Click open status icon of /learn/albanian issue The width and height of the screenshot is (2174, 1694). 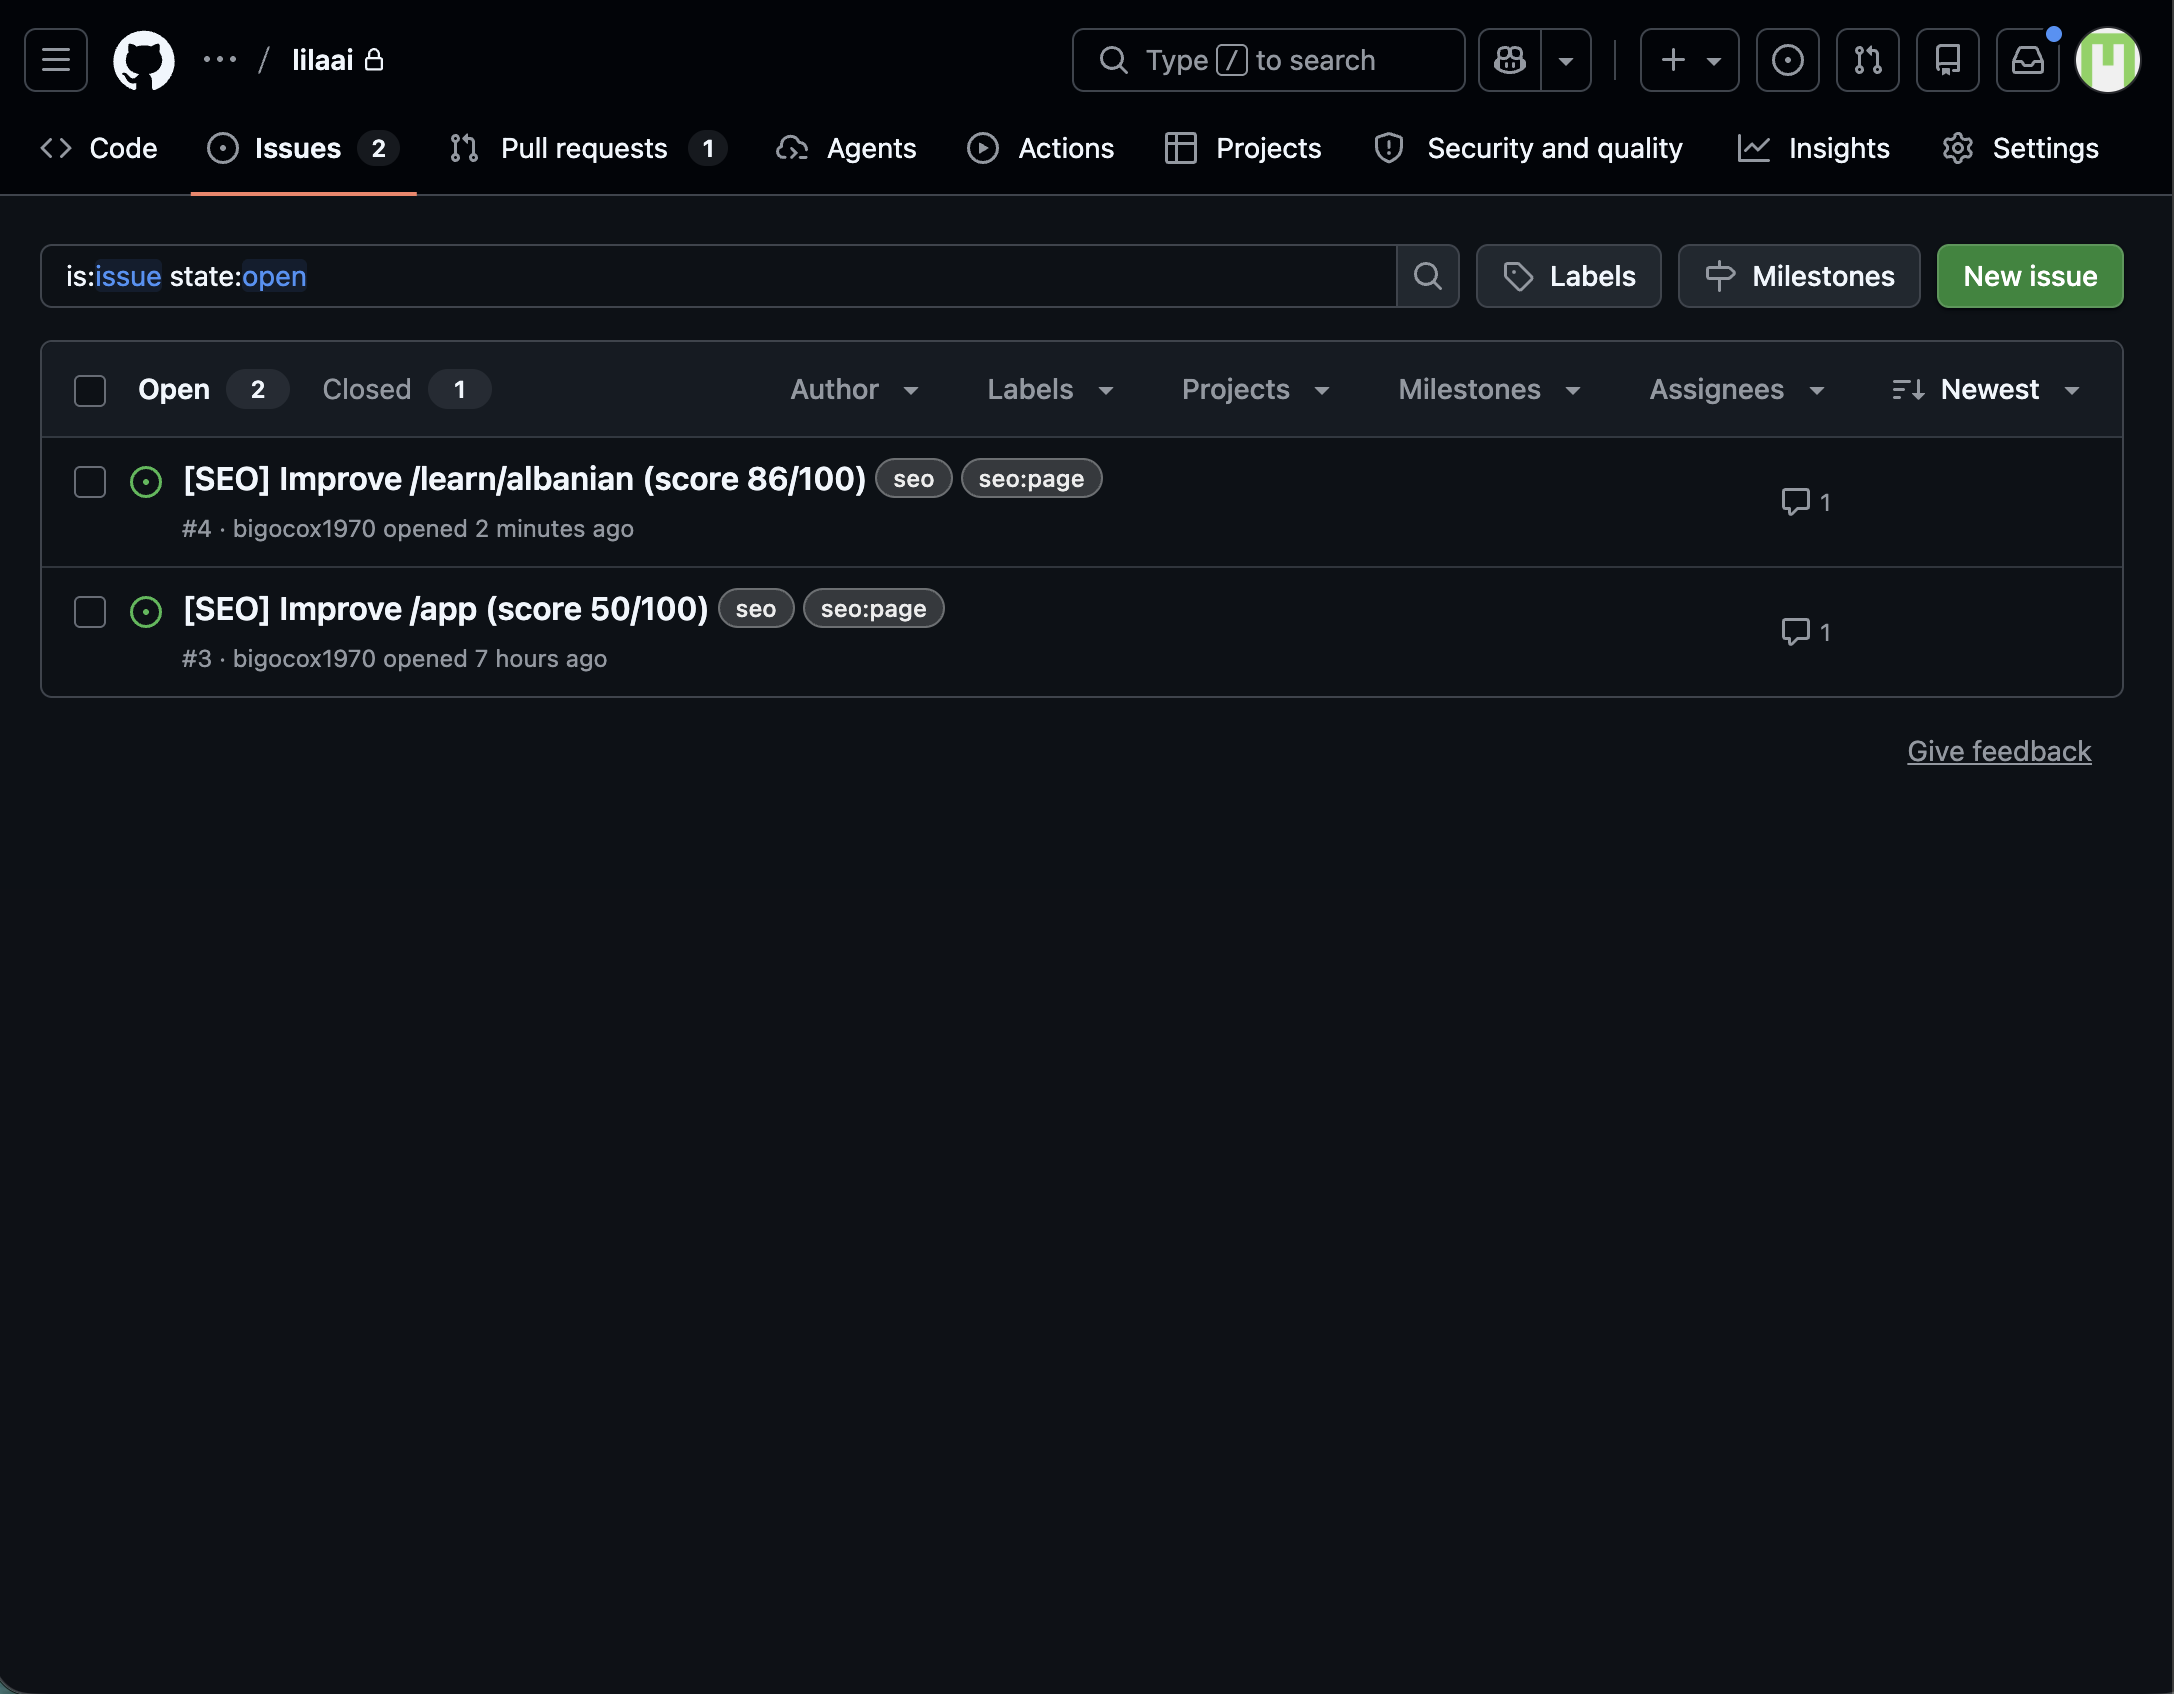[146, 482]
